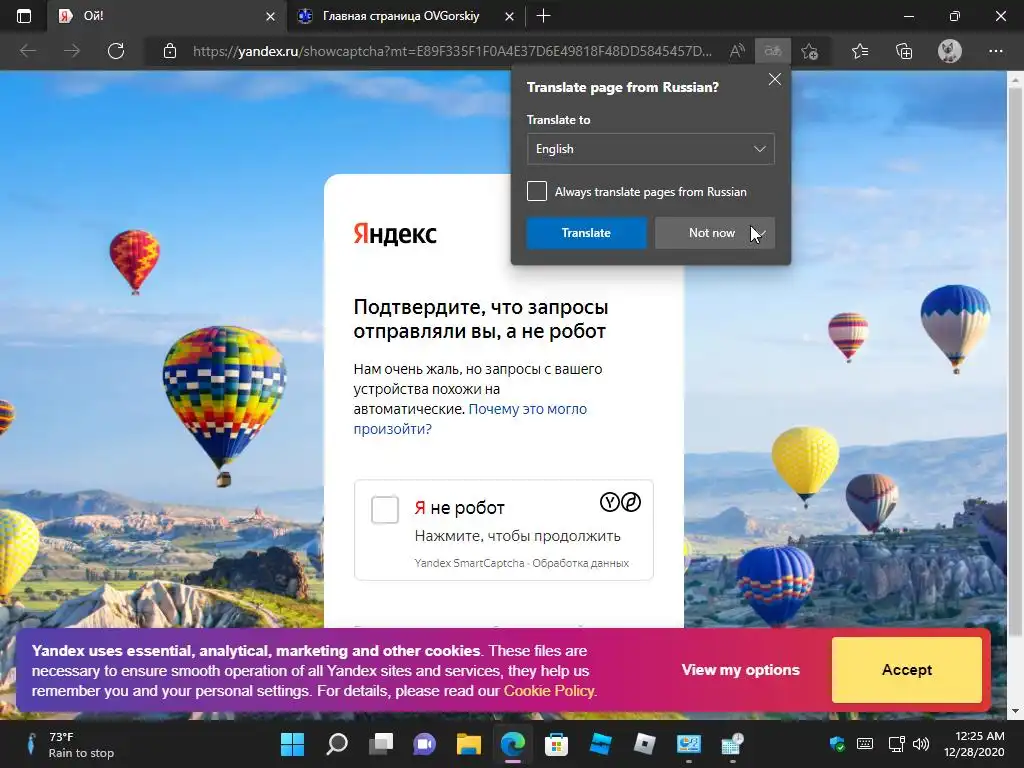Close the translate popup
The width and height of the screenshot is (1024, 768).
[775, 79]
